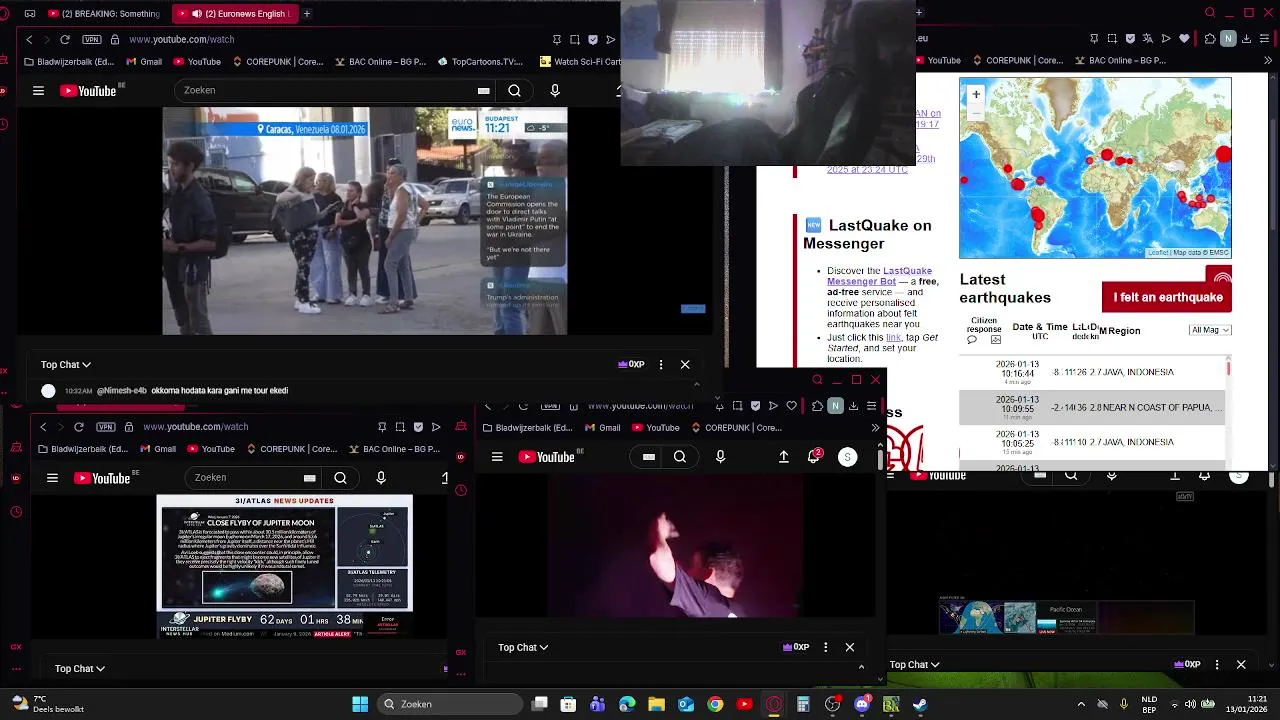Viewport: 1280px width, 720px height.
Task: Open Gmail bookmark in Euronews window
Action: click(x=144, y=61)
